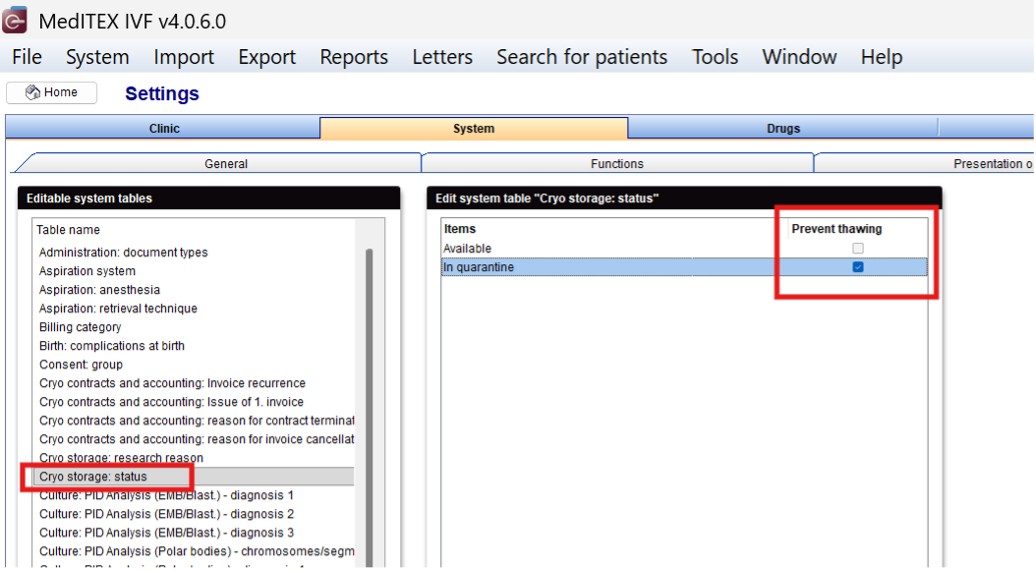The height and width of the screenshot is (571, 1036).
Task: Select reason for contract termination table
Action: [196, 420]
